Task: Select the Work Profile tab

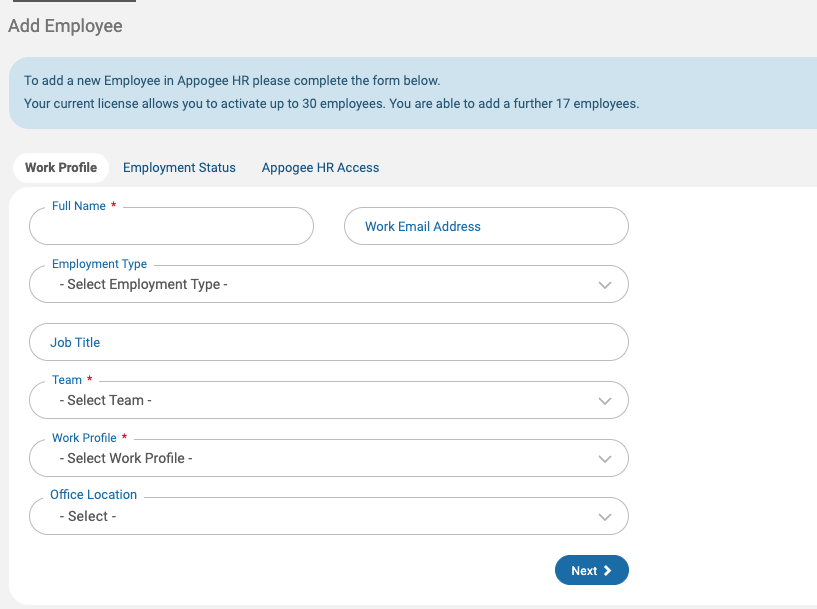Action: [60, 167]
